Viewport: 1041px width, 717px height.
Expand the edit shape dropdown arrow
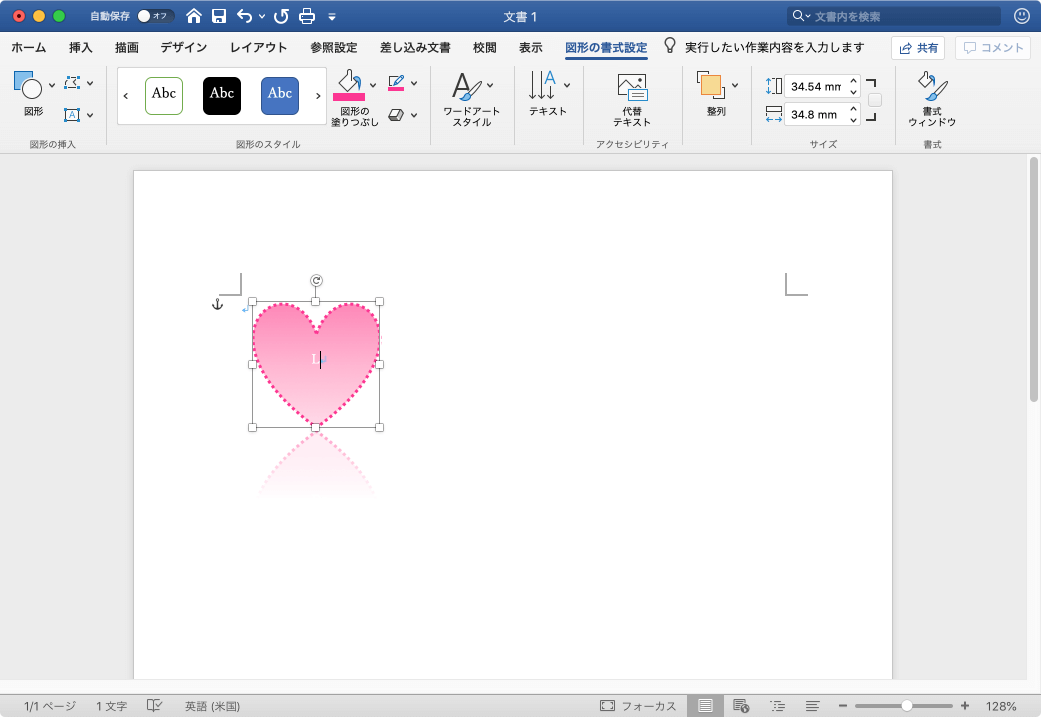[90, 83]
